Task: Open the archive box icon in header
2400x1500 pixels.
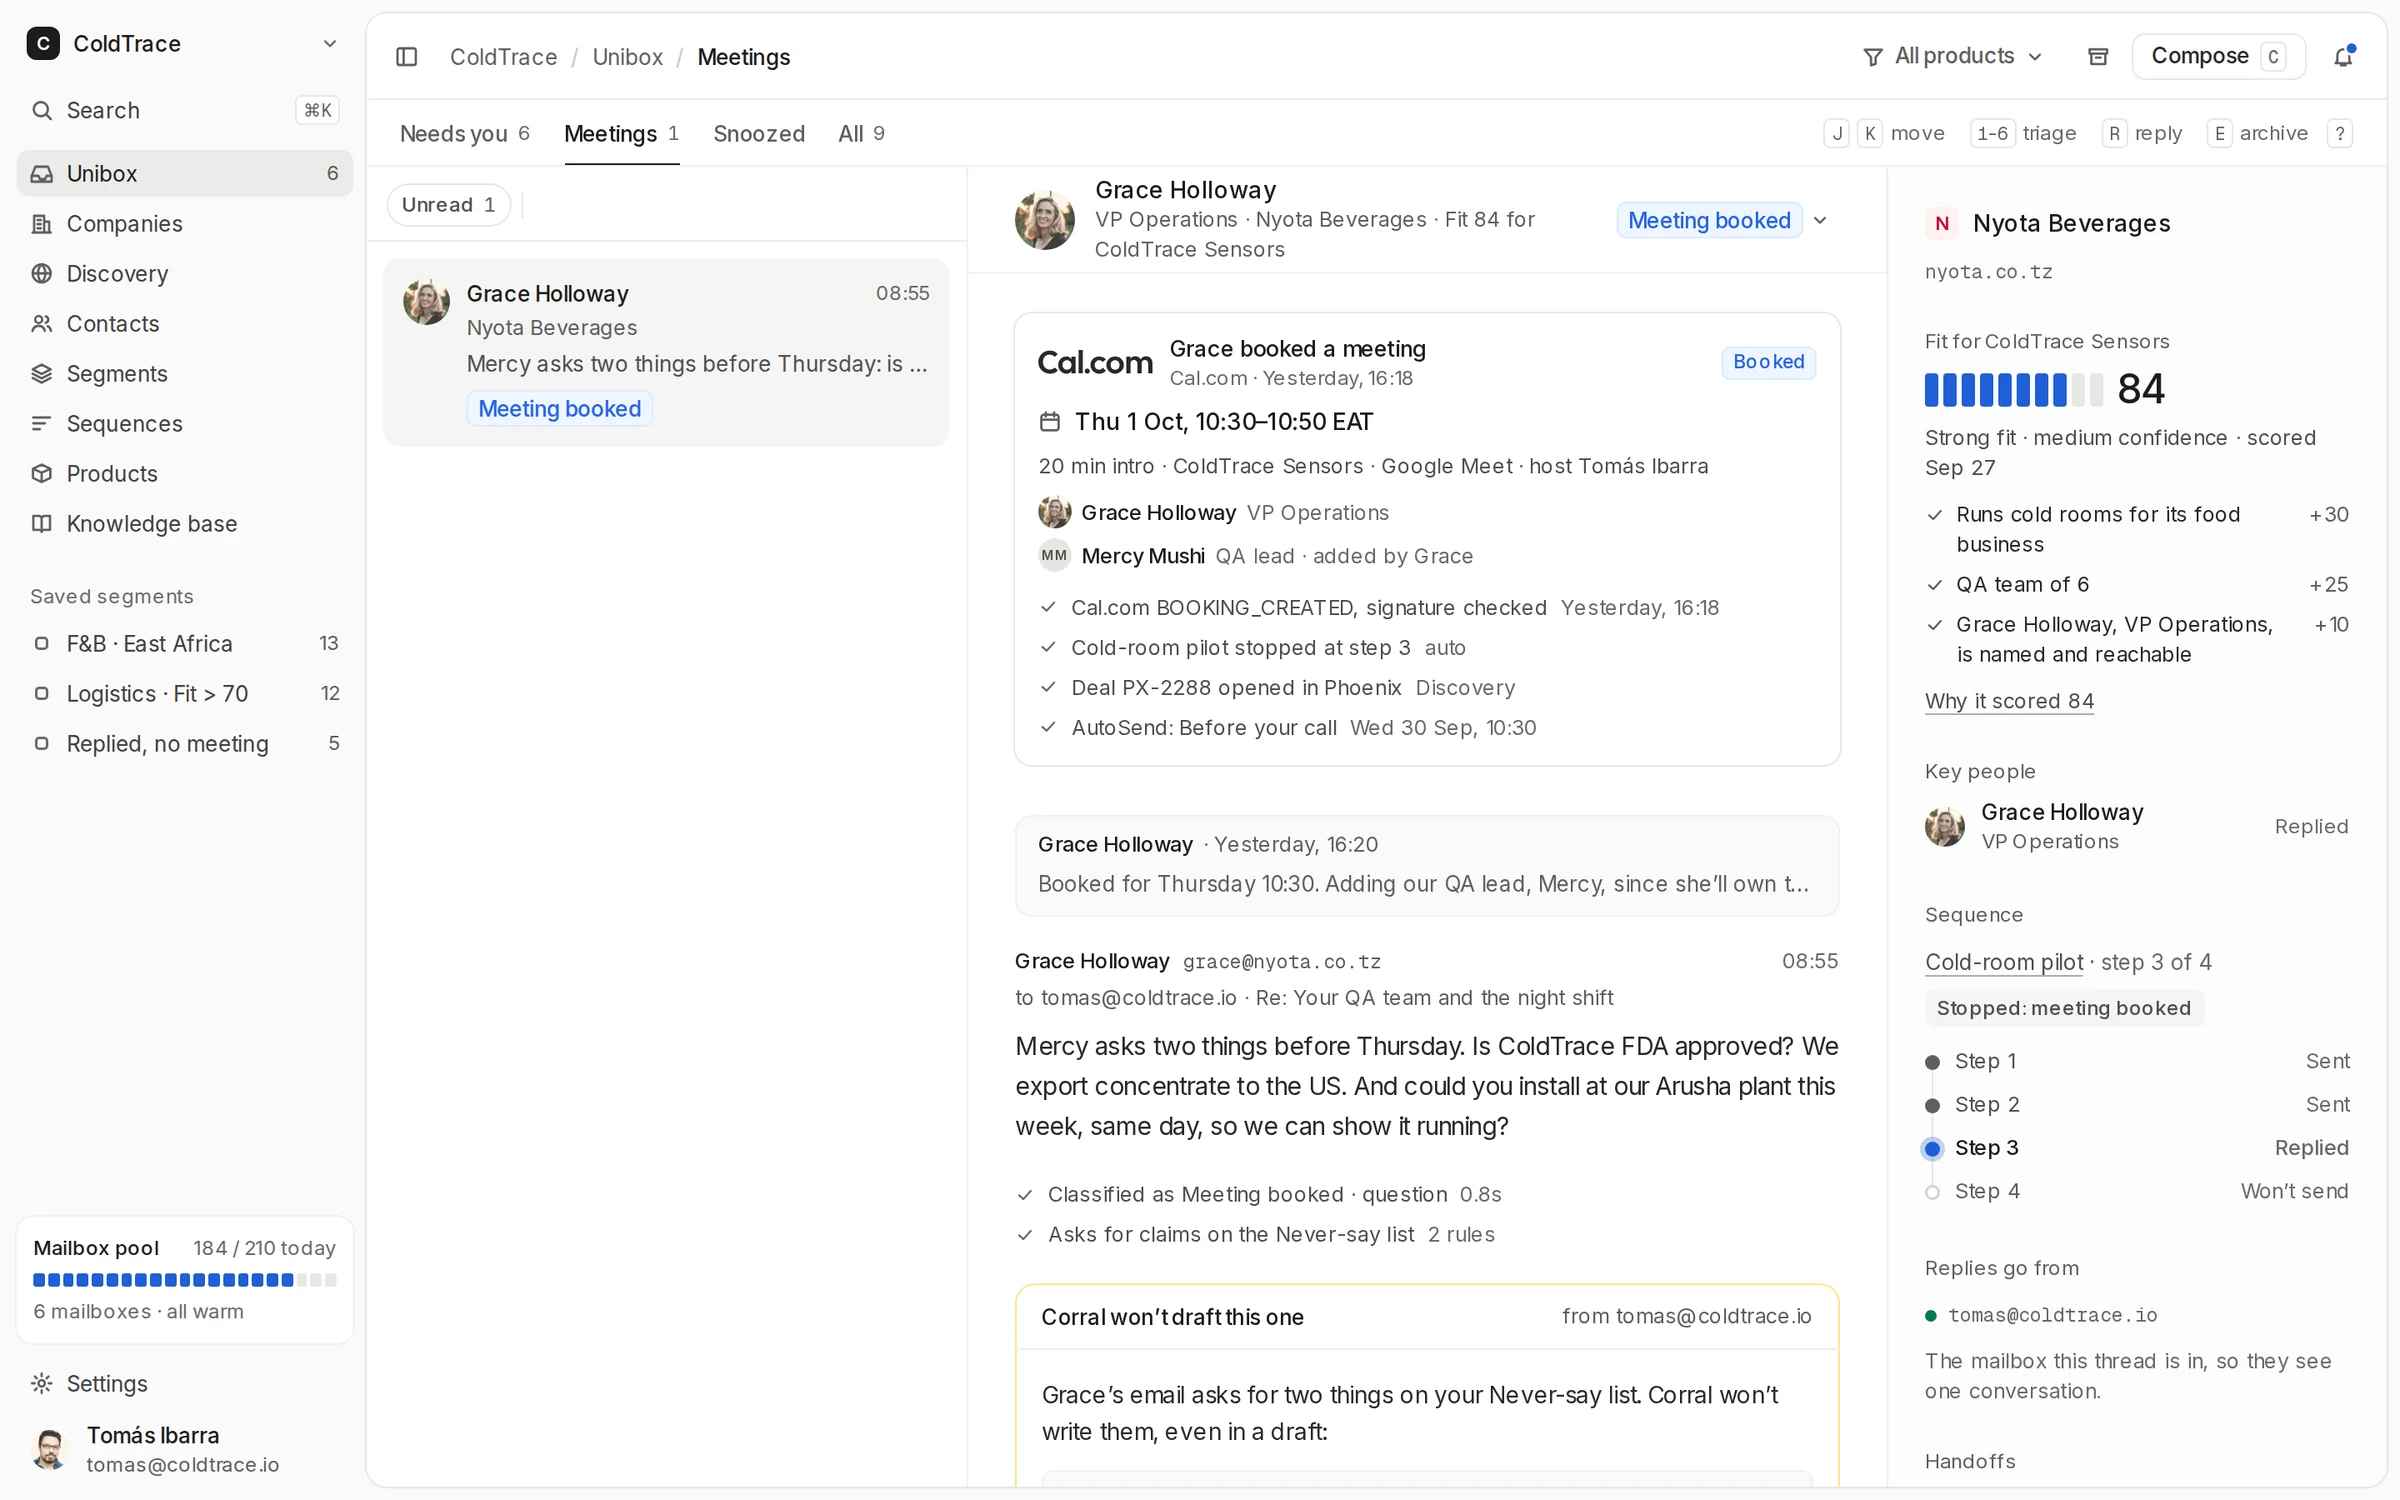Action: coord(2098,57)
